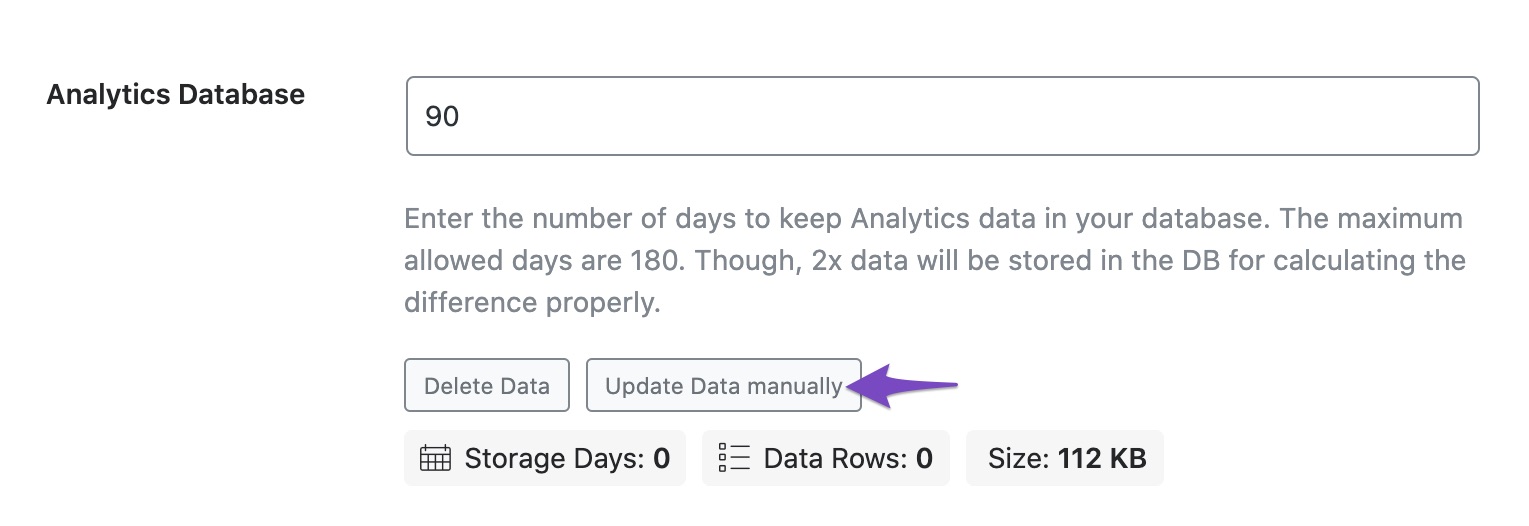
Task: Select the Data Rows label text
Action: (836, 459)
